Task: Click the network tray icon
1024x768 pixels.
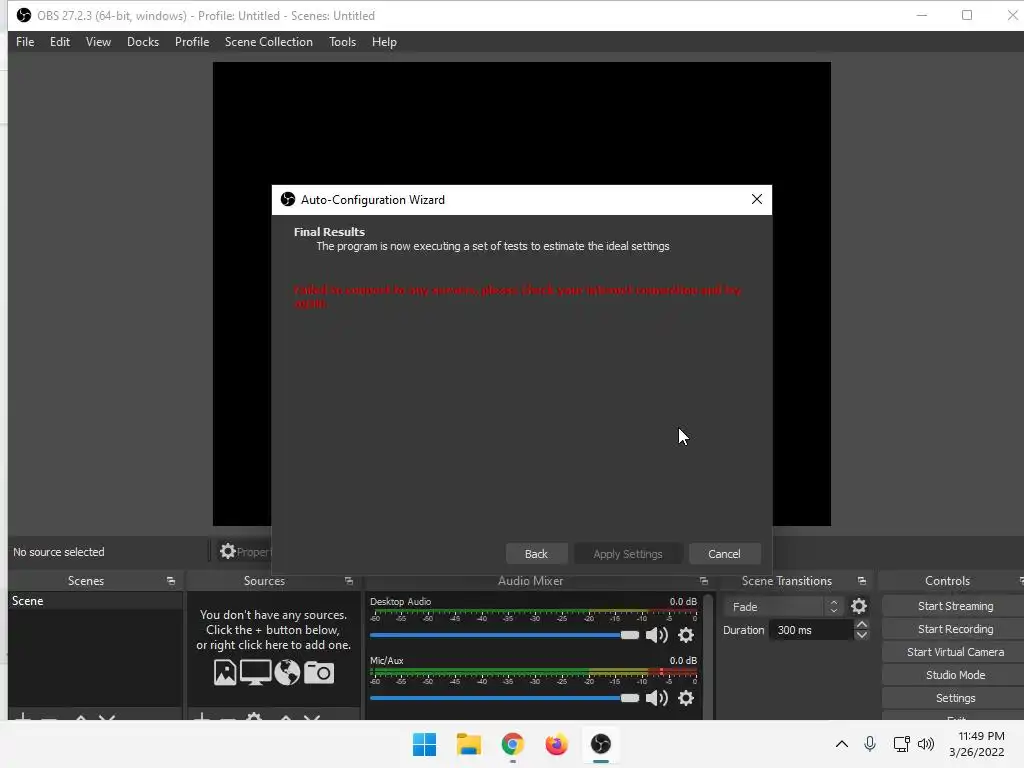Action: (901, 744)
